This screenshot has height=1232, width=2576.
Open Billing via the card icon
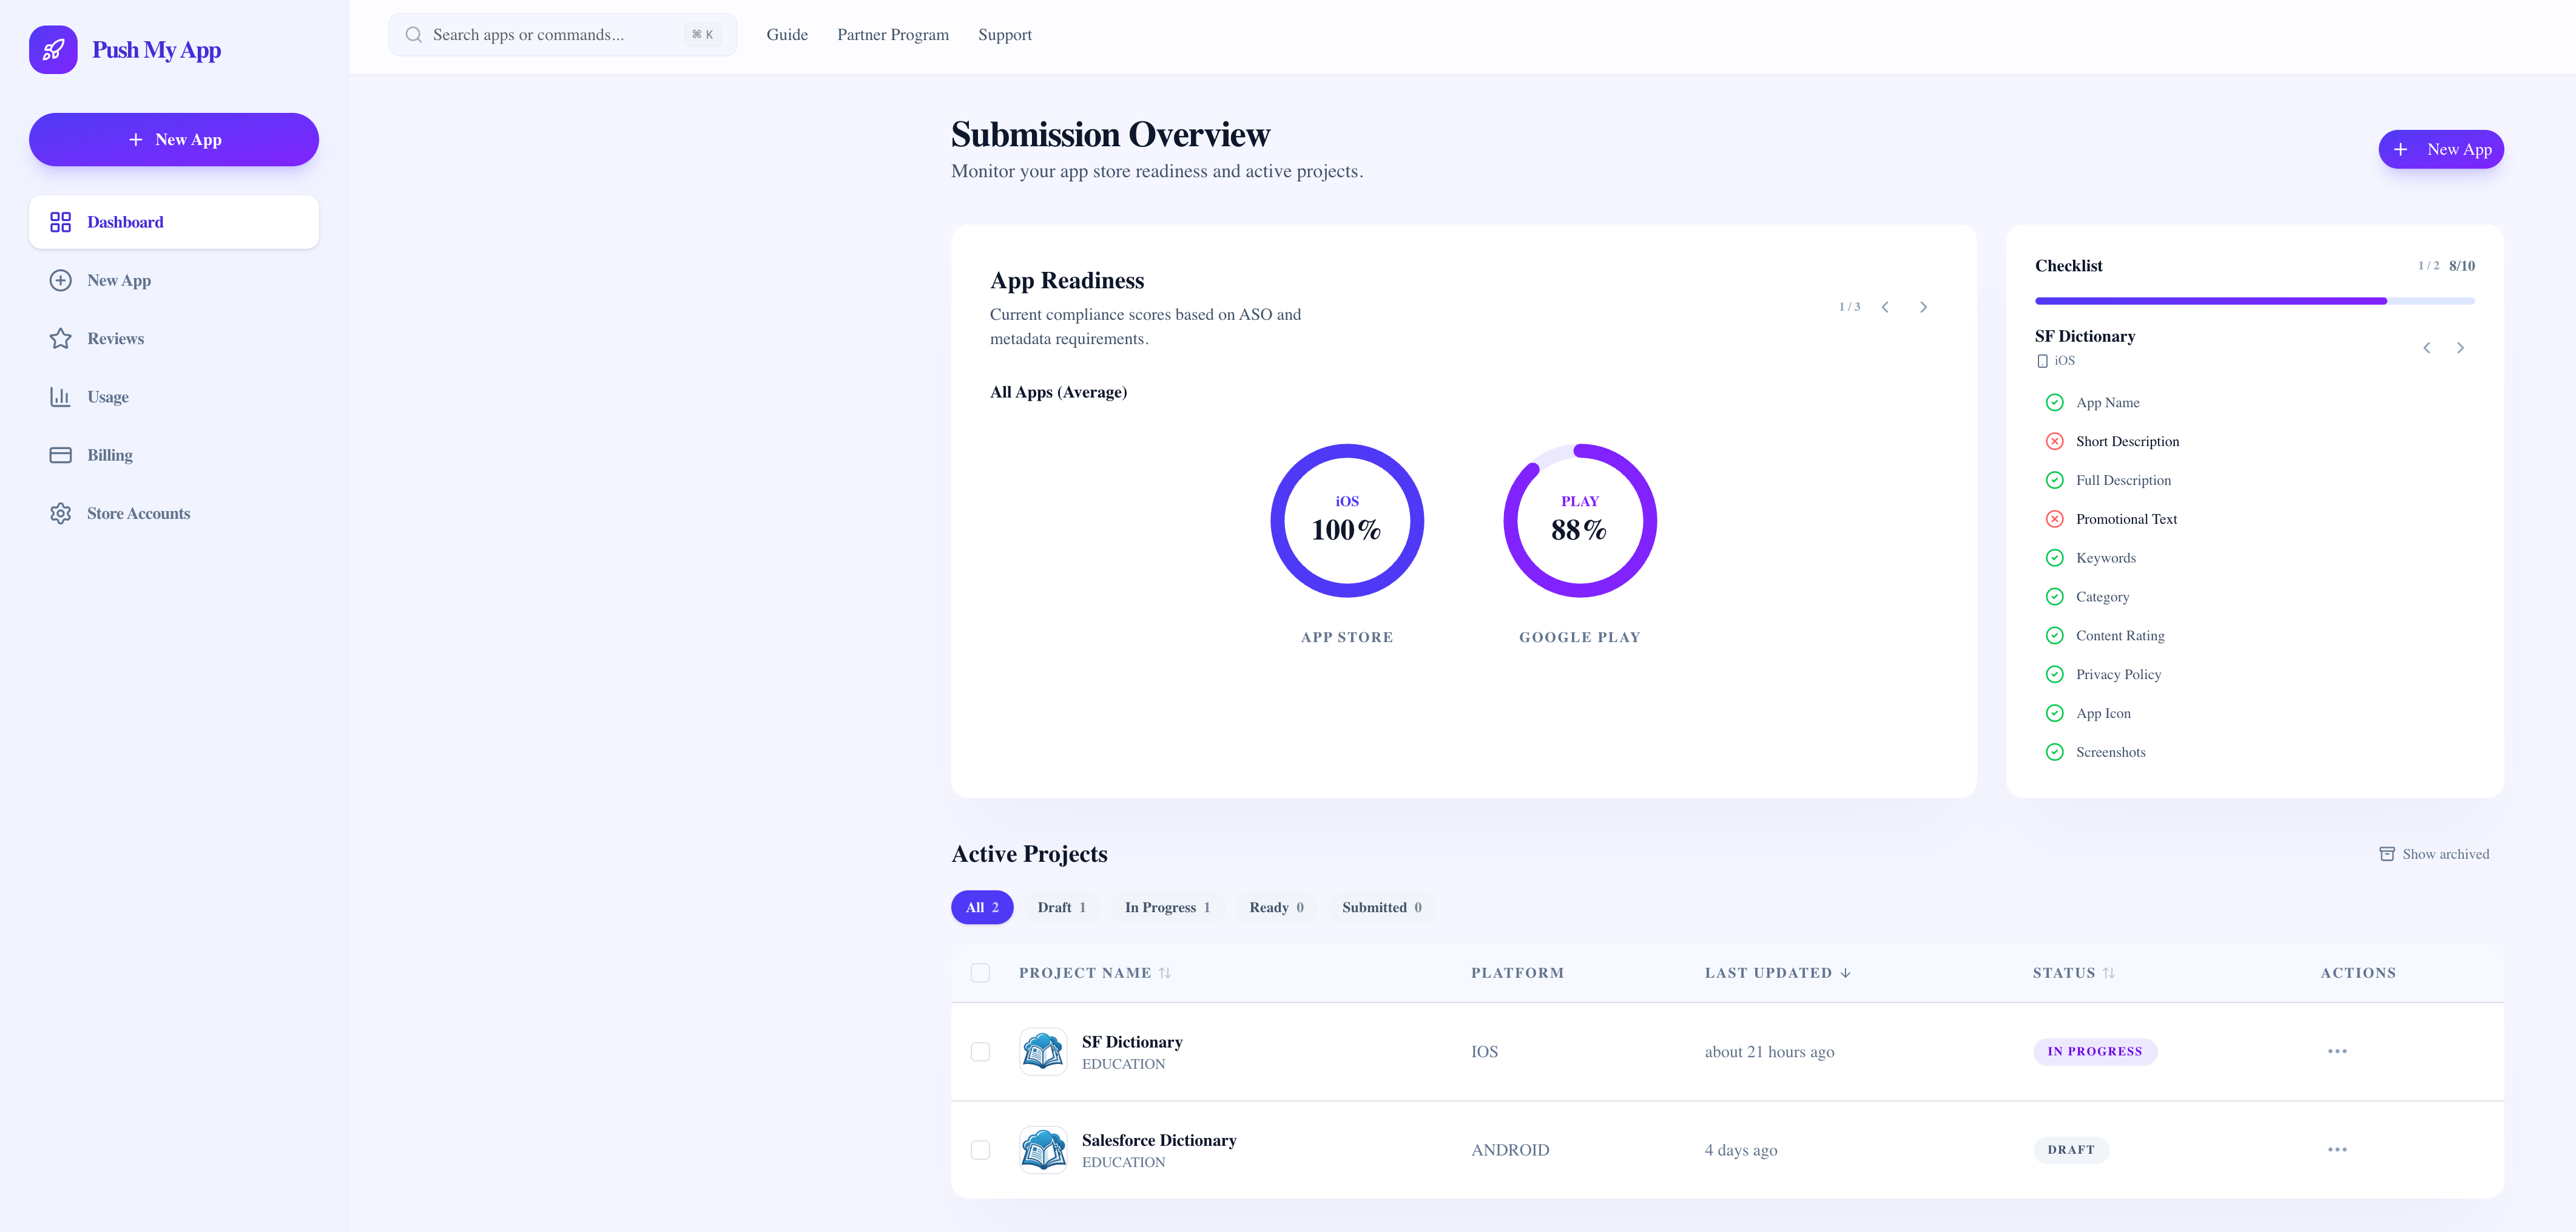coord(60,455)
